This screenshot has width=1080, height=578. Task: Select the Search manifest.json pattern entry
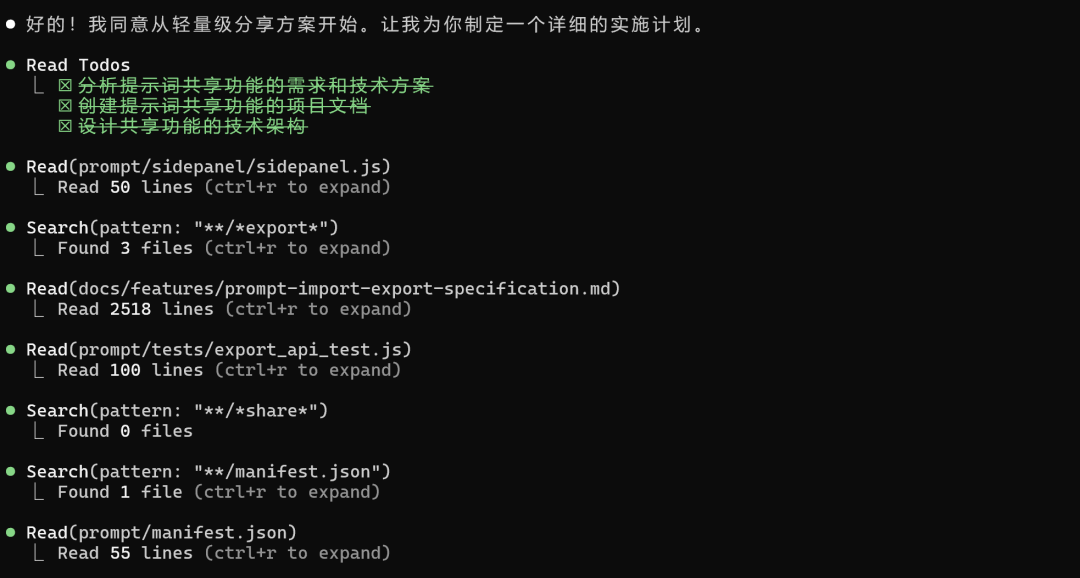tap(209, 472)
